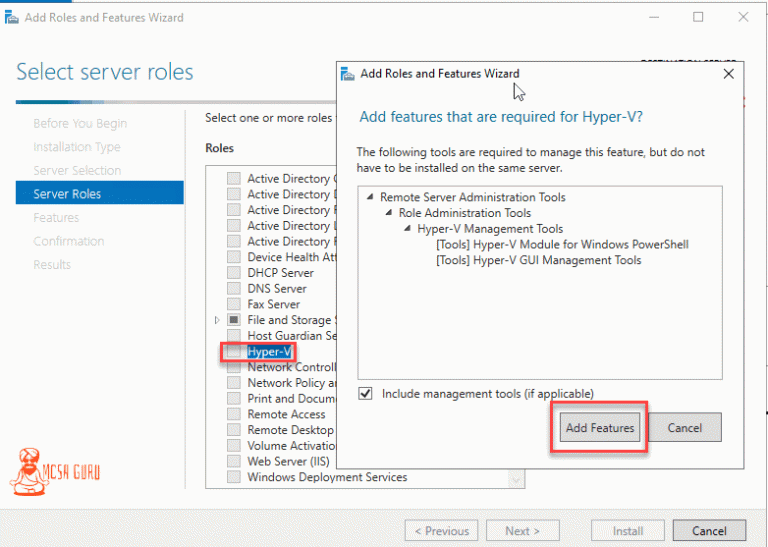Open the Server Roles step
Image resolution: width=768 pixels, height=547 pixels.
pos(99,192)
